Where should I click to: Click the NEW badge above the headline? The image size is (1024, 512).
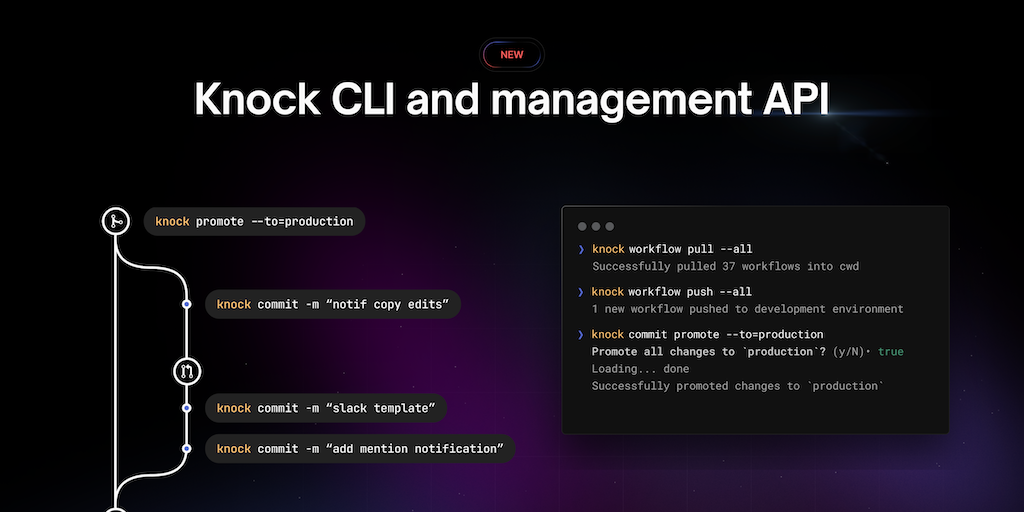coord(511,55)
